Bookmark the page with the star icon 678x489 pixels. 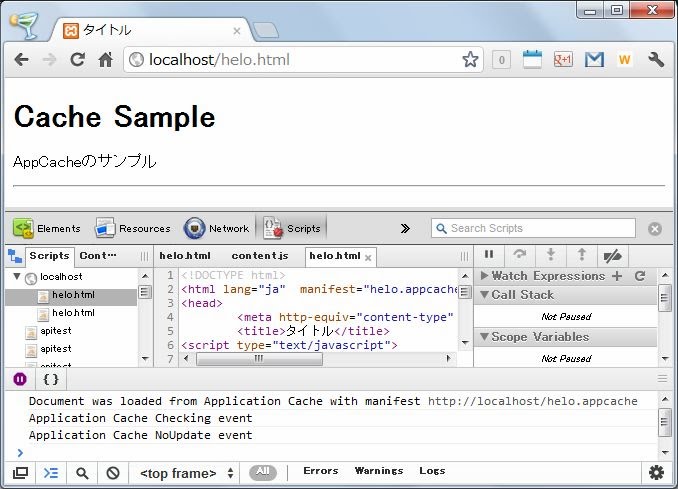pyautogui.click(x=470, y=60)
